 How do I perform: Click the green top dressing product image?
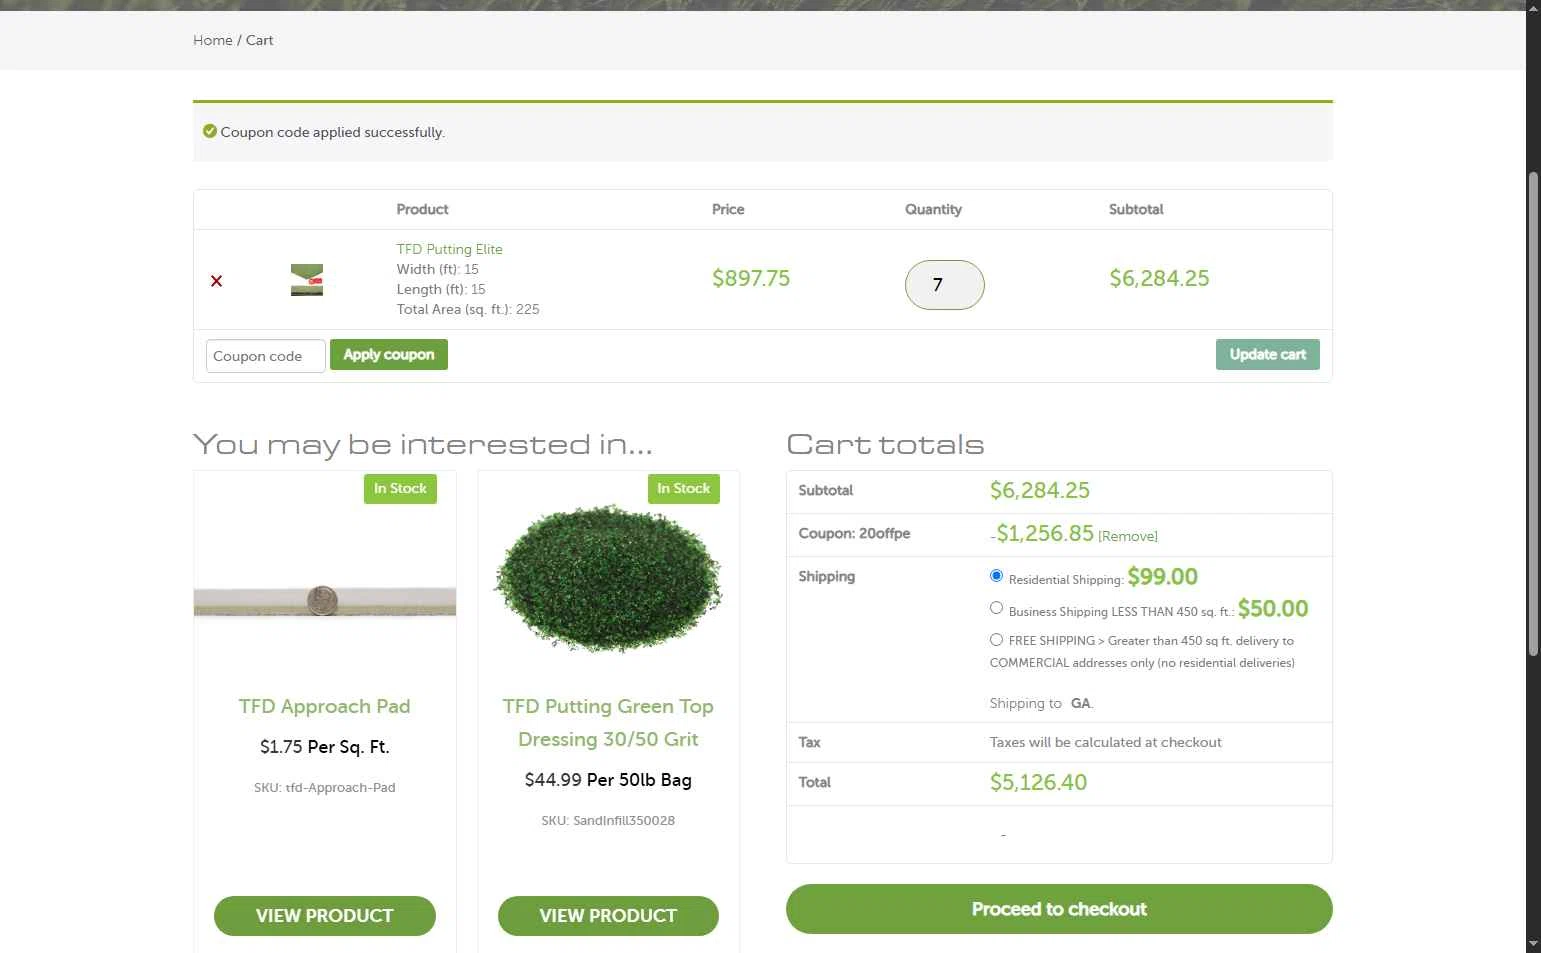pos(608,579)
